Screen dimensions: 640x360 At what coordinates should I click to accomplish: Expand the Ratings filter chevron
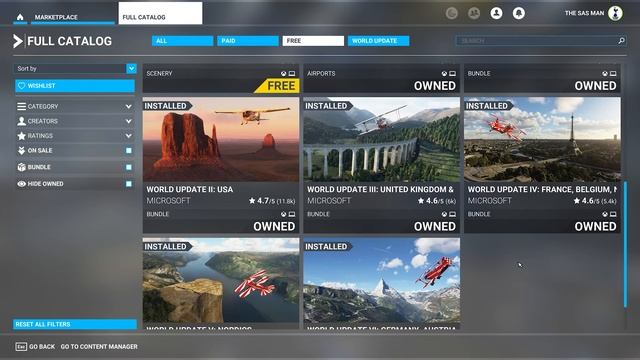coord(129,136)
